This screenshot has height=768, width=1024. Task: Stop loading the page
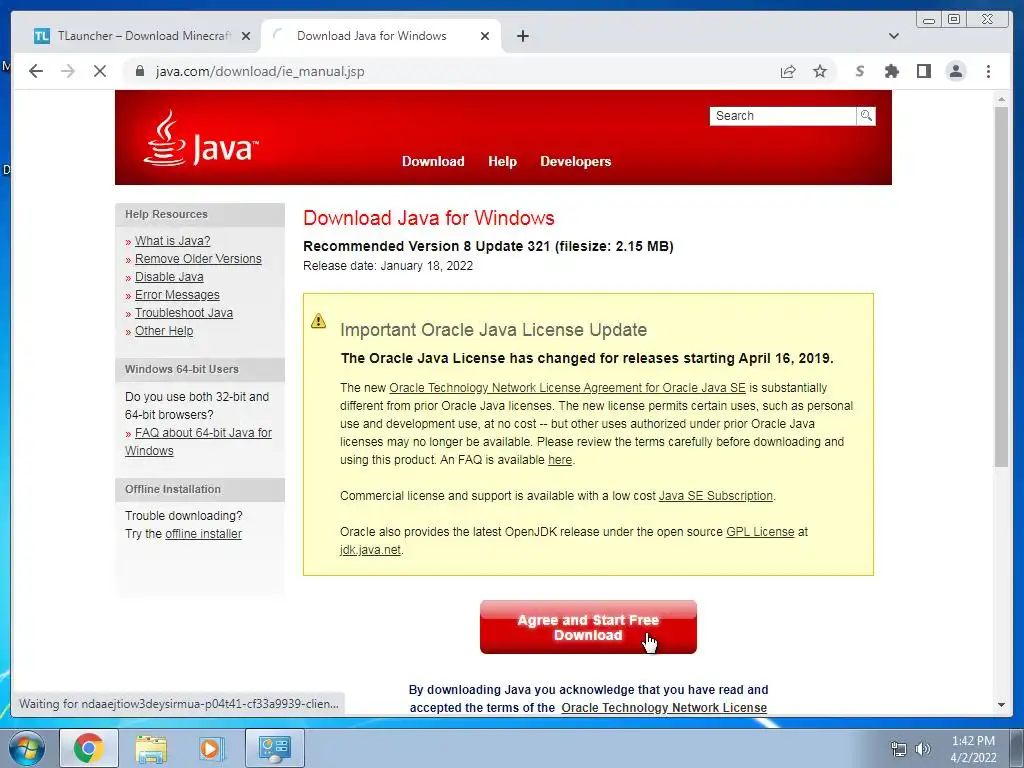click(x=99, y=71)
